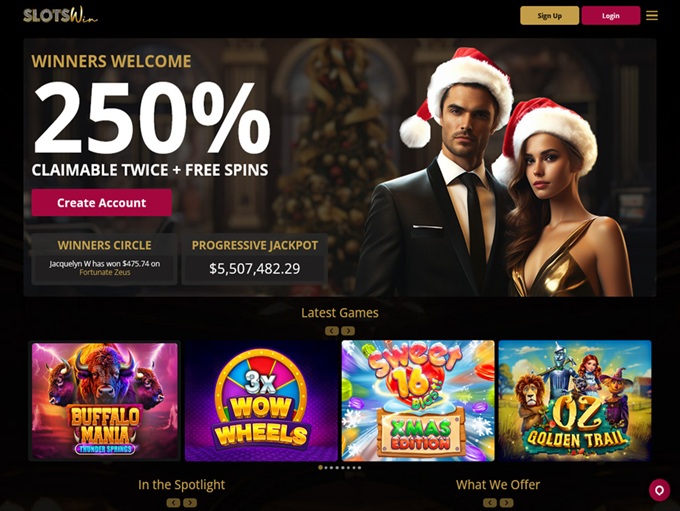Click the SlotsWin logo
The height and width of the screenshot is (511, 680).
point(60,15)
